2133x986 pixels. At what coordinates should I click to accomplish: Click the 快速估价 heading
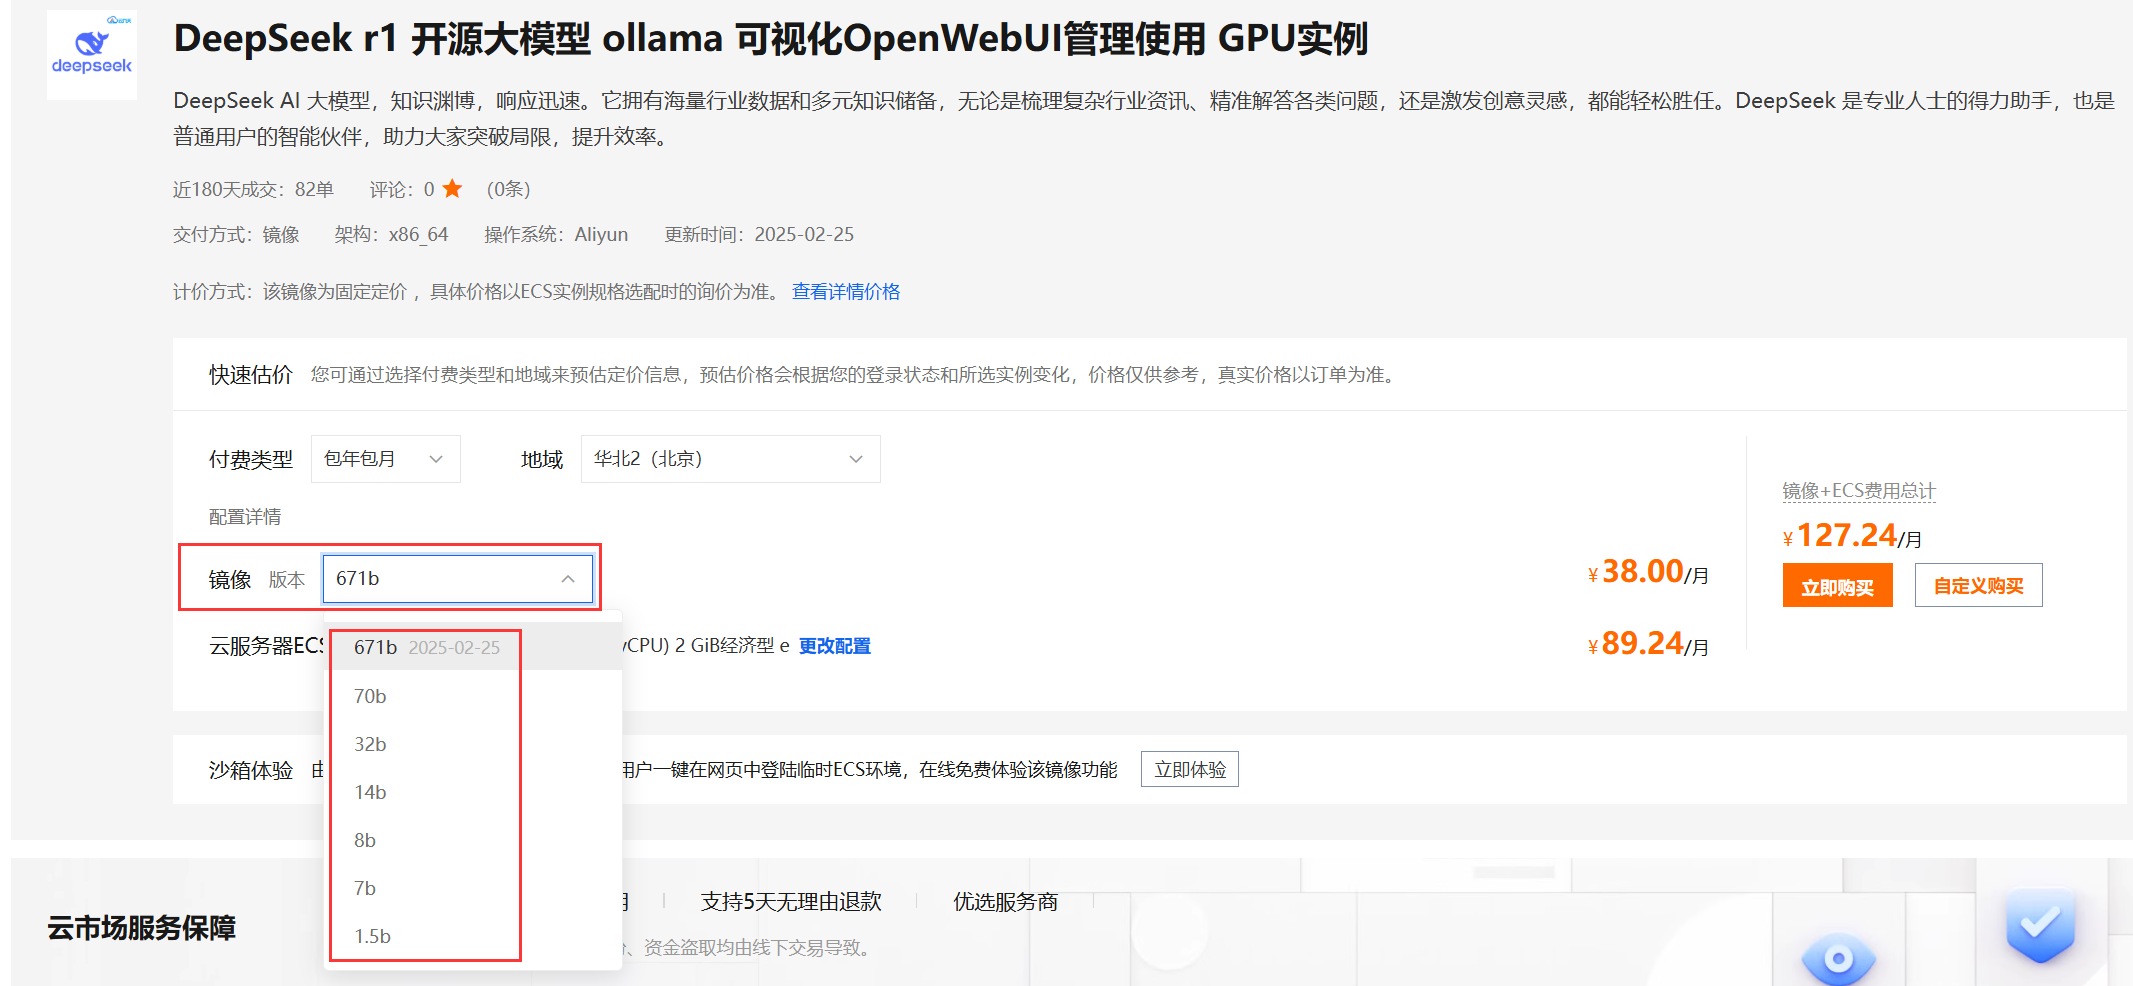250,375
